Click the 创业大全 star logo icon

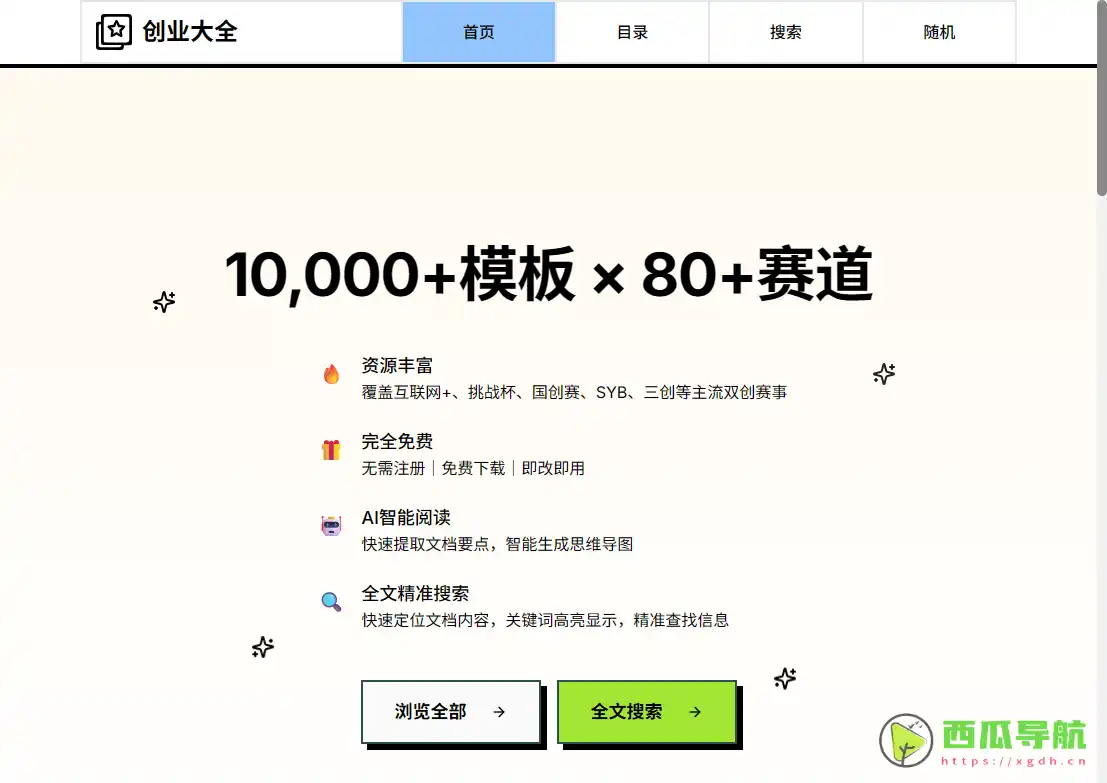coord(114,32)
